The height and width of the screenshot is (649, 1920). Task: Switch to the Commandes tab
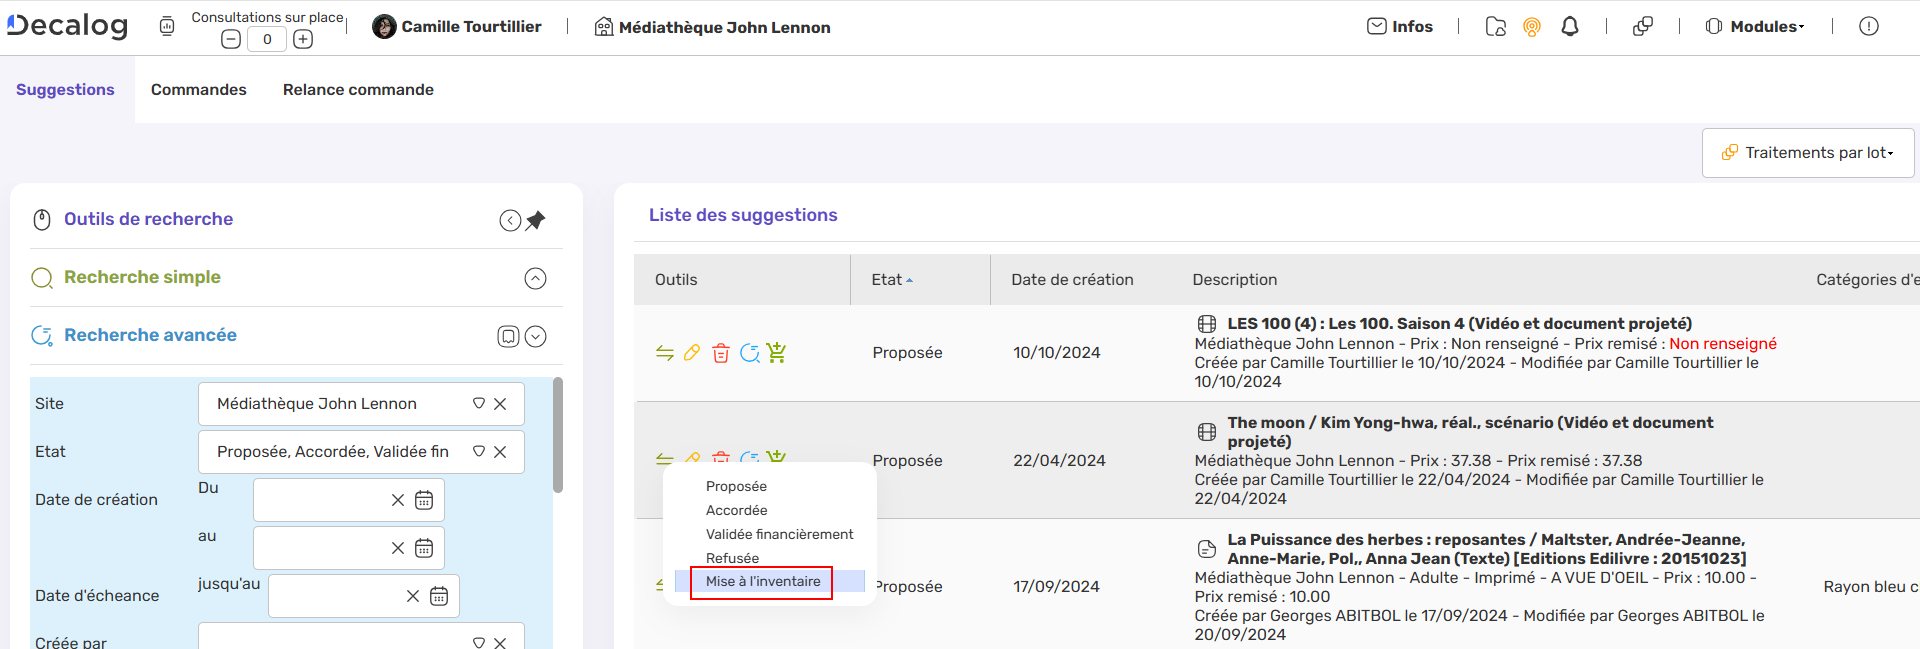click(x=199, y=90)
